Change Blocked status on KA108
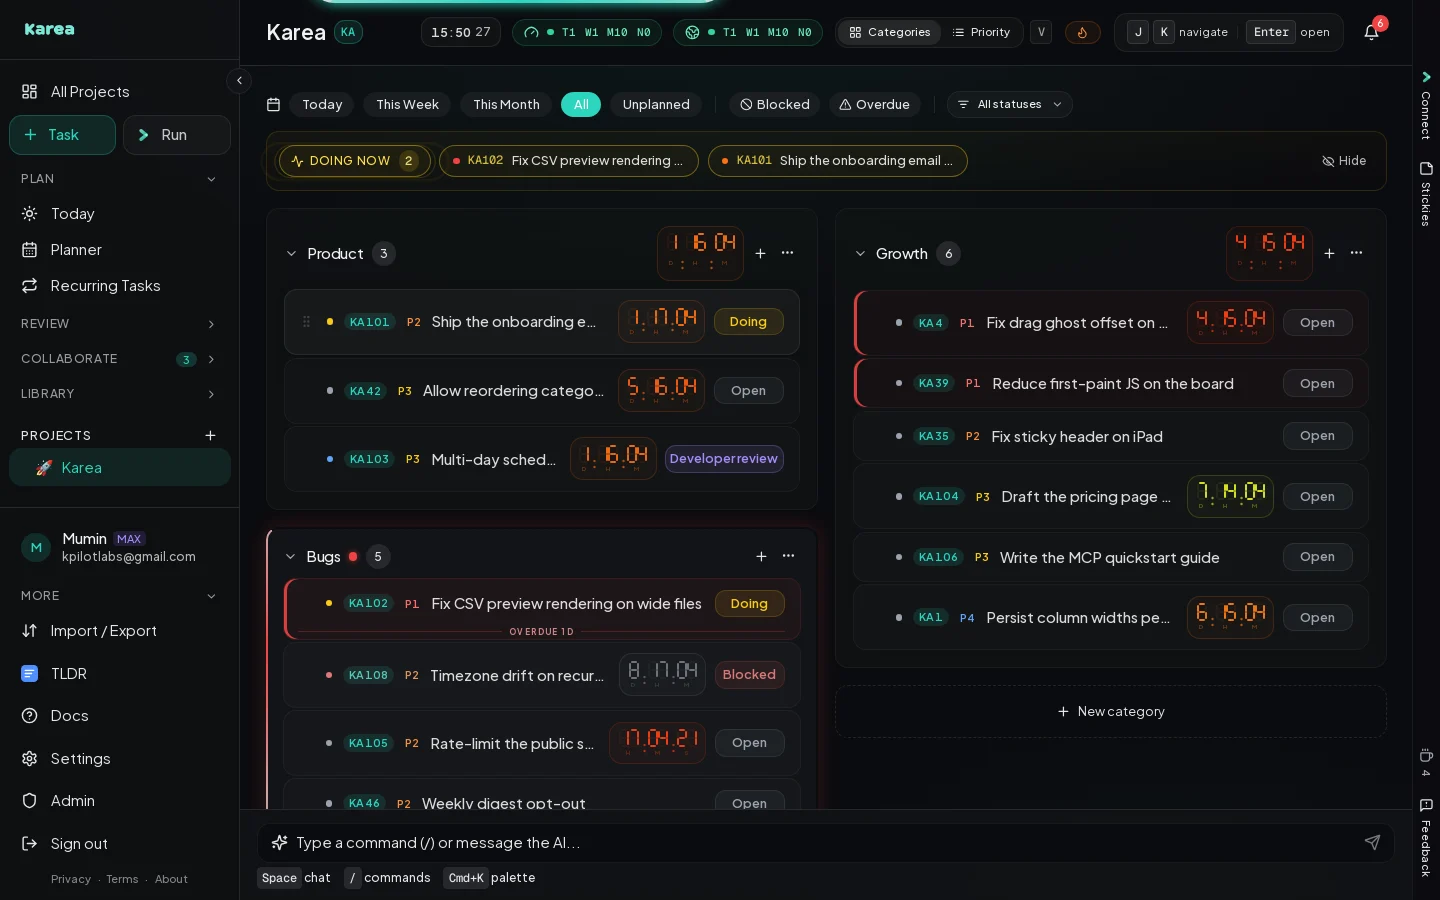 [749, 675]
